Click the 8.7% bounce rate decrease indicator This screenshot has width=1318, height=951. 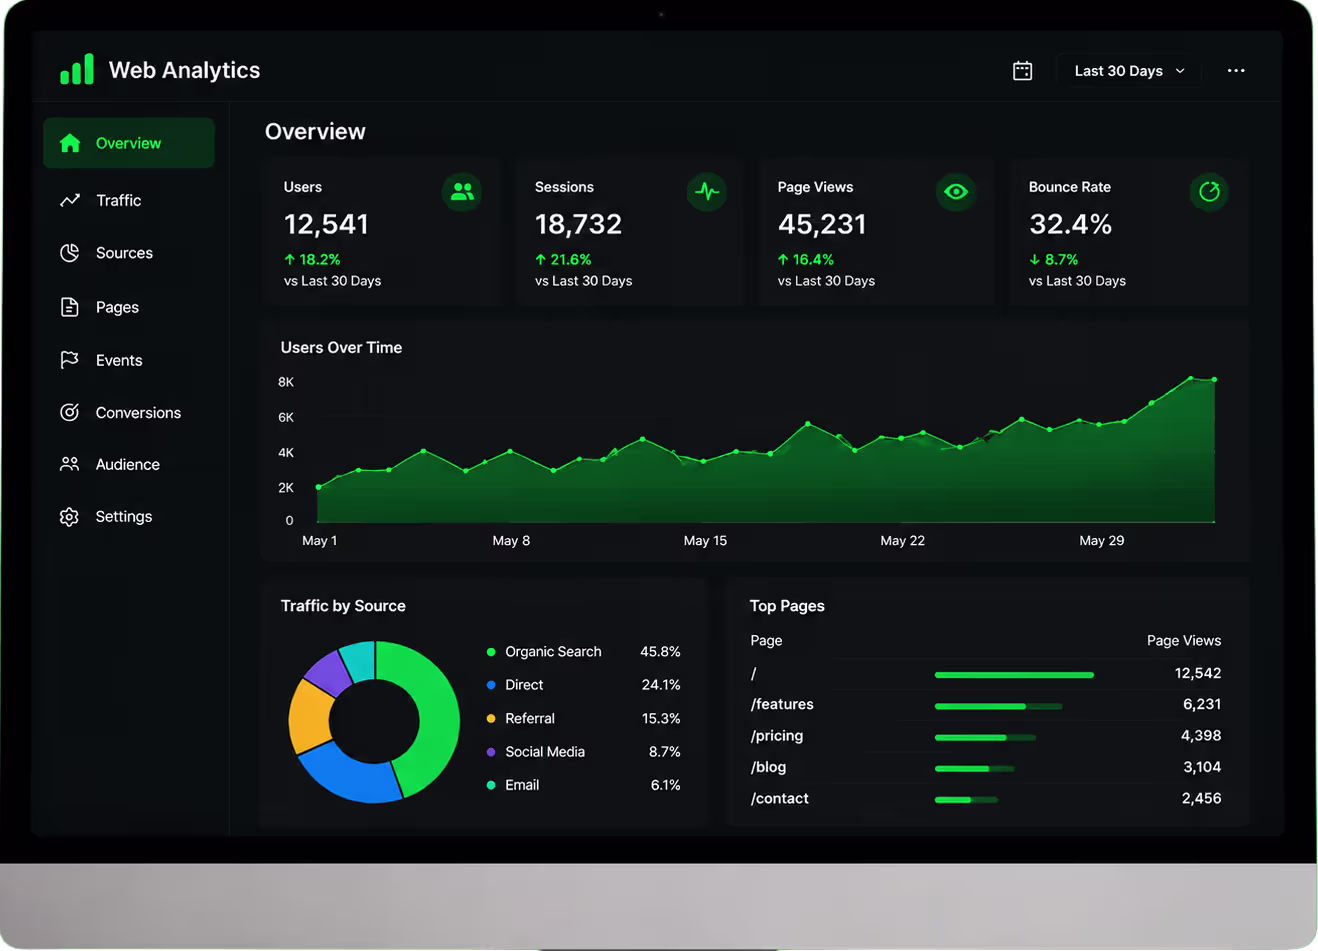[1054, 259]
